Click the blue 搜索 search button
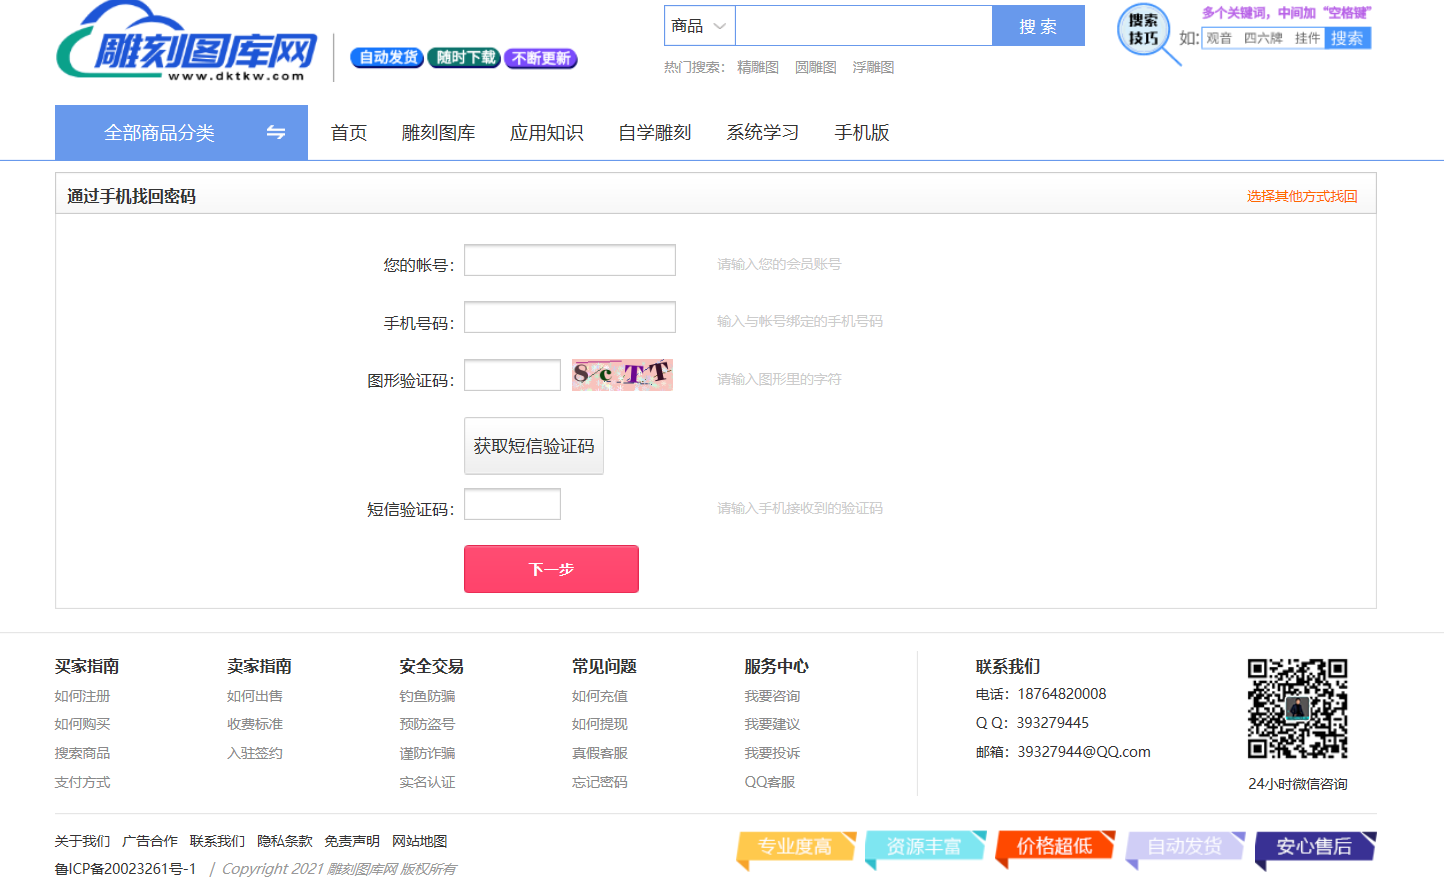The height and width of the screenshot is (886, 1444). tap(1038, 25)
